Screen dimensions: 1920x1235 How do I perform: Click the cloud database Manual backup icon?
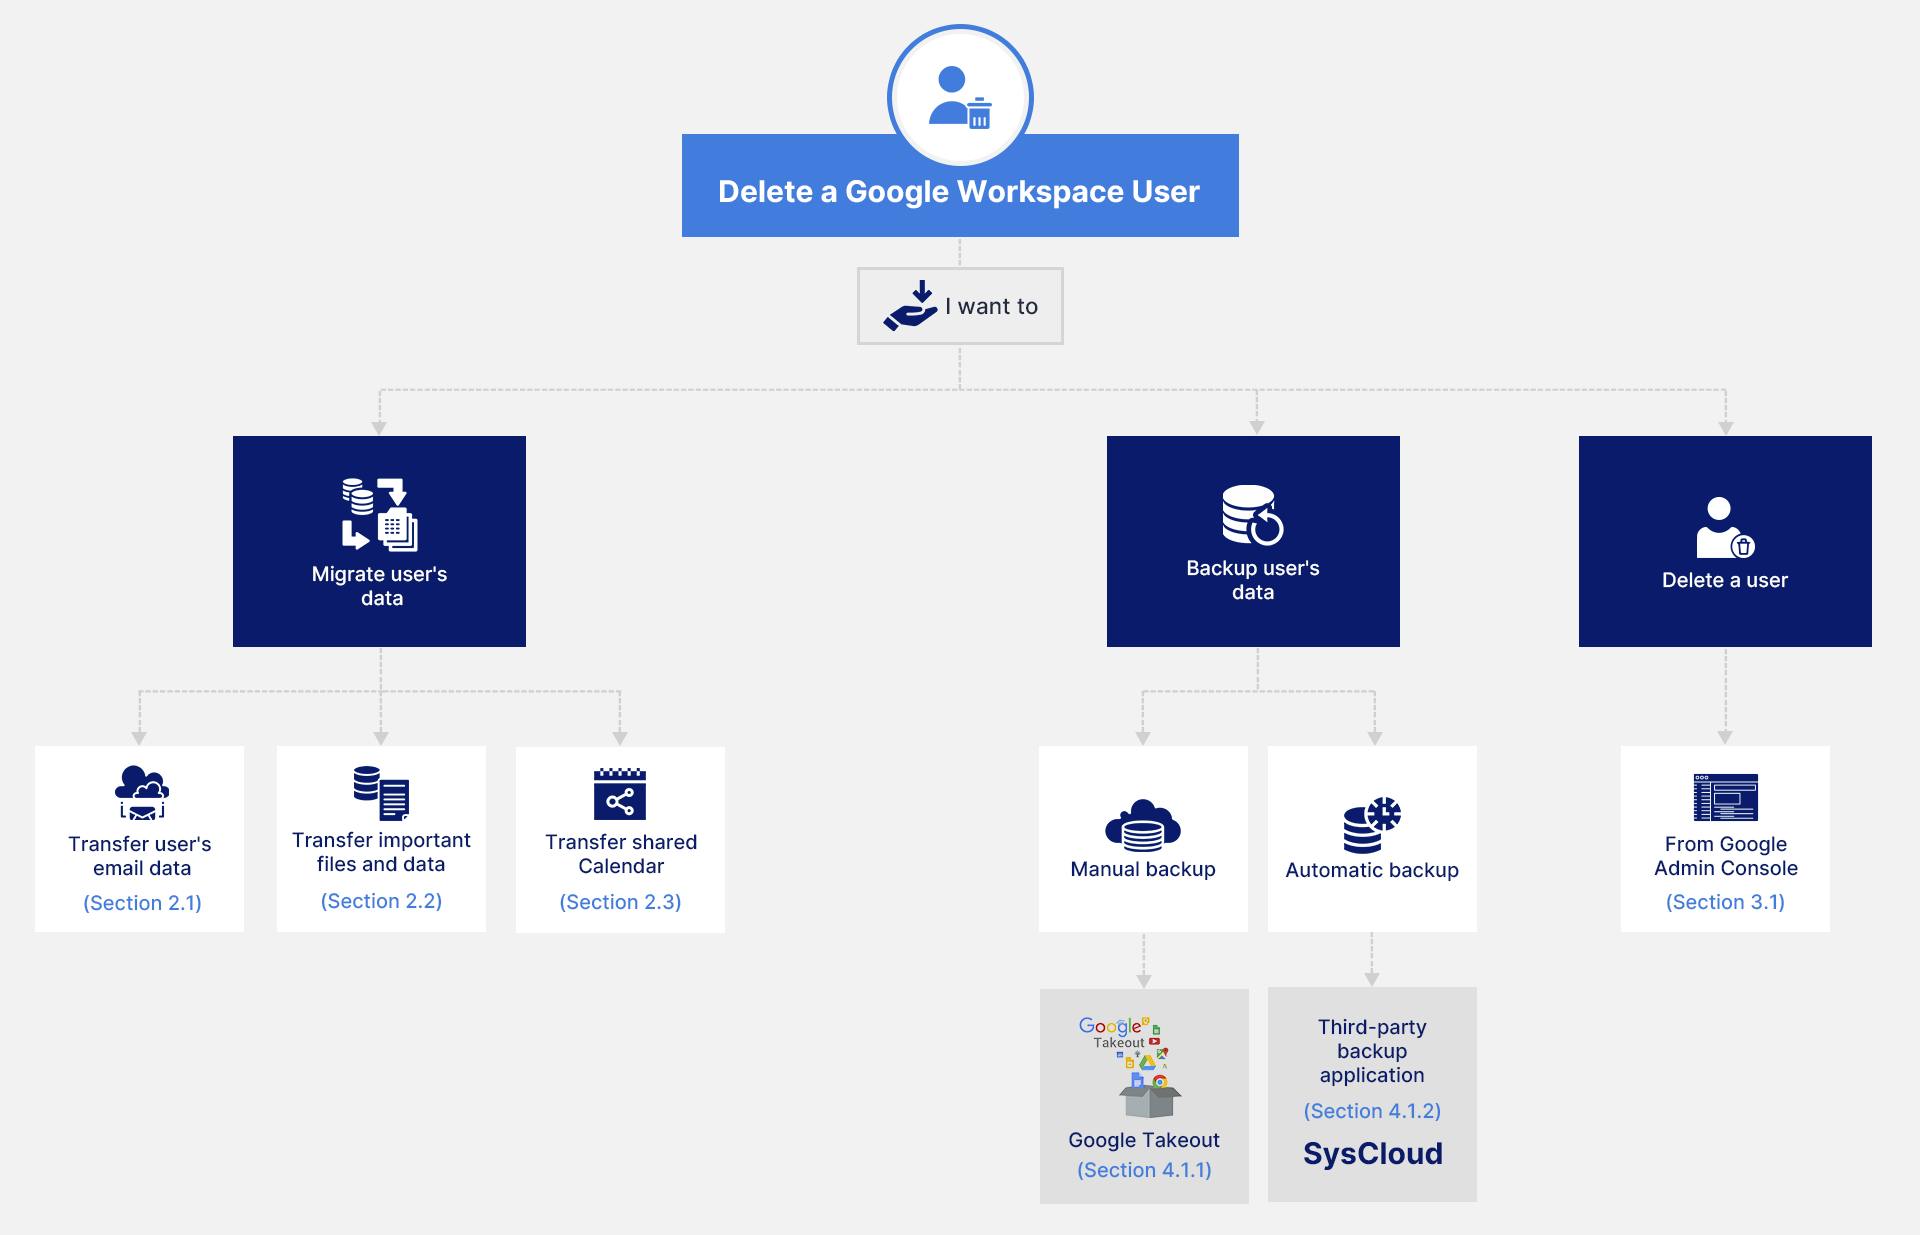coord(1143,824)
